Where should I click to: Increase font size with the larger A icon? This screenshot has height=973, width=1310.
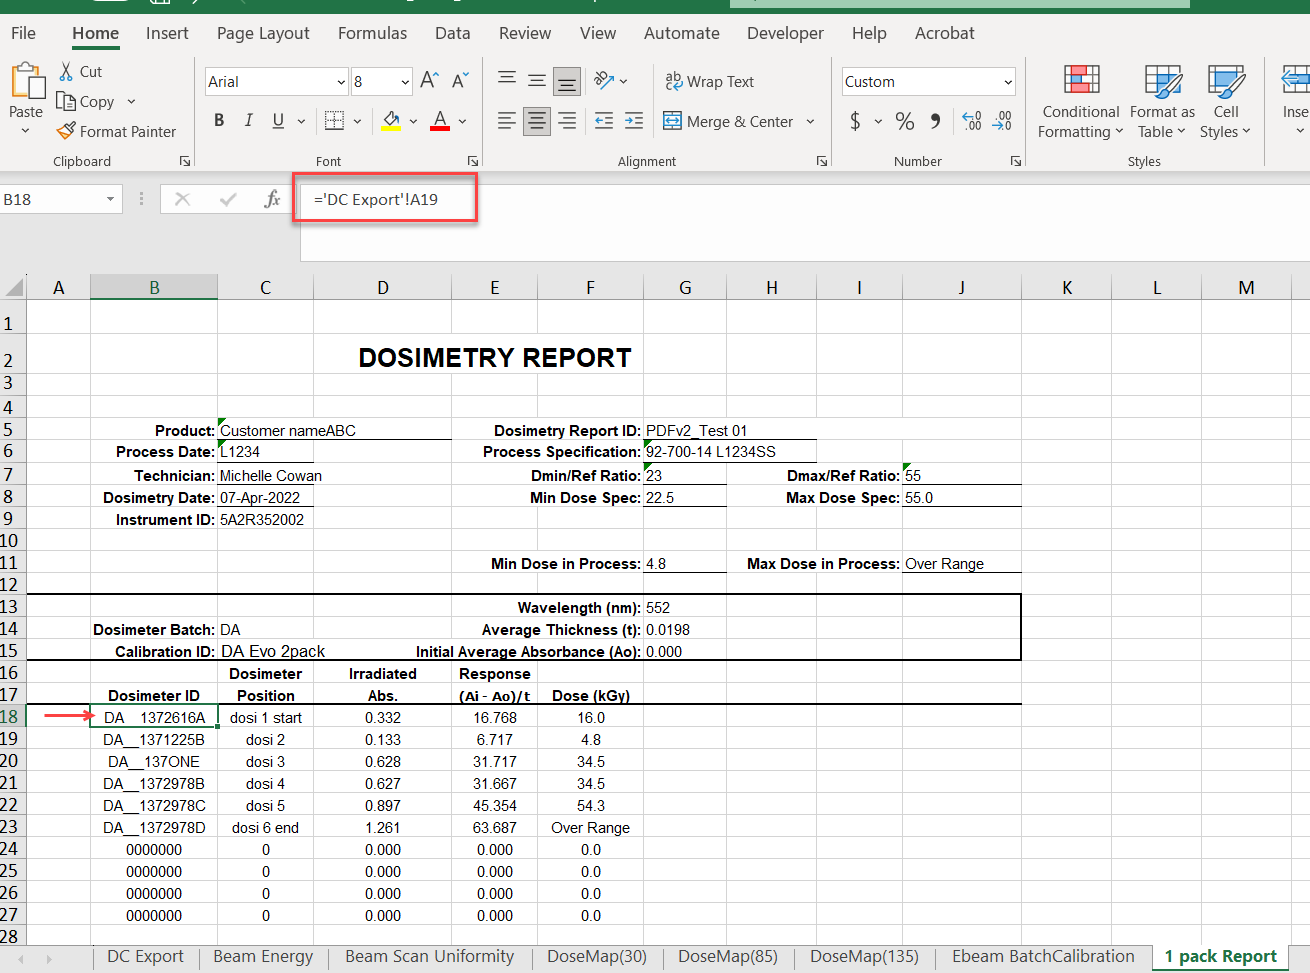(429, 81)
